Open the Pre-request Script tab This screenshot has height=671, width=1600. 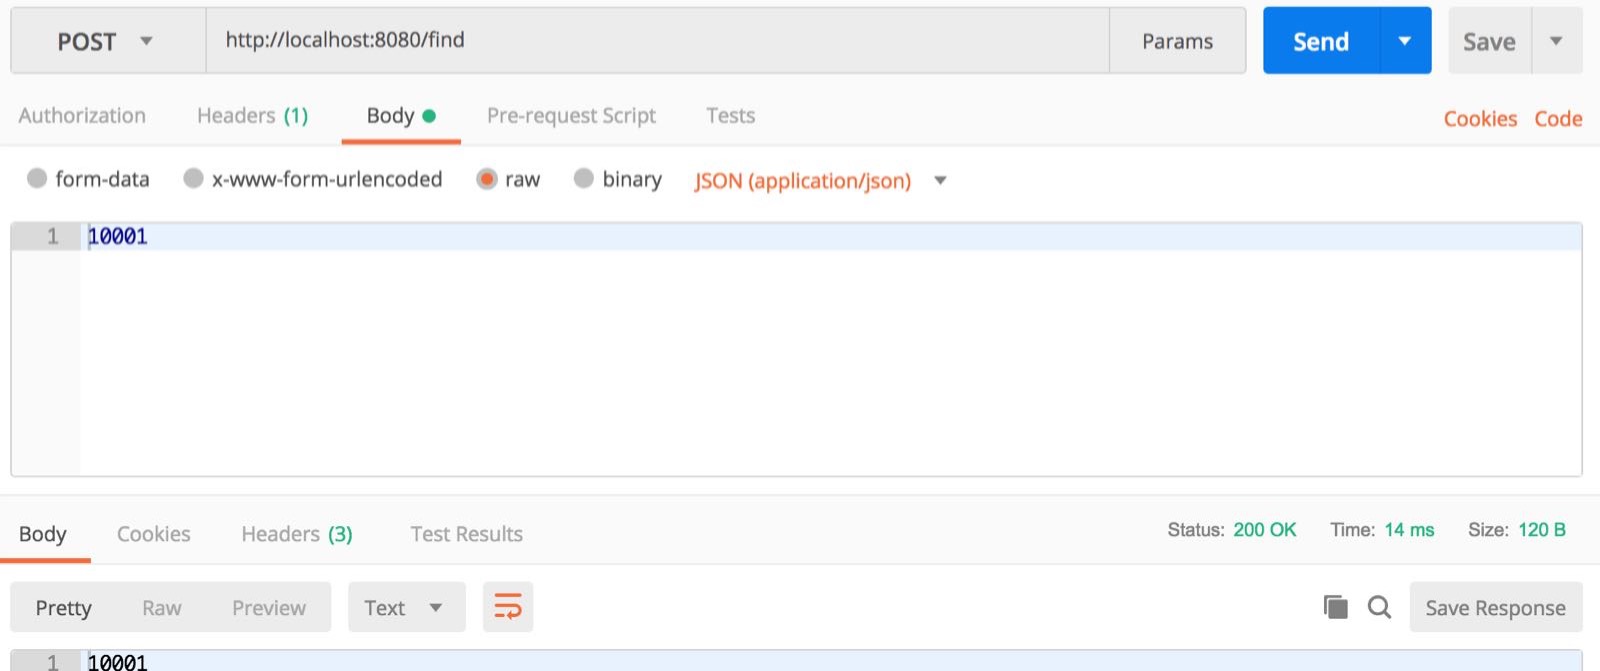[x=571, y=116]
